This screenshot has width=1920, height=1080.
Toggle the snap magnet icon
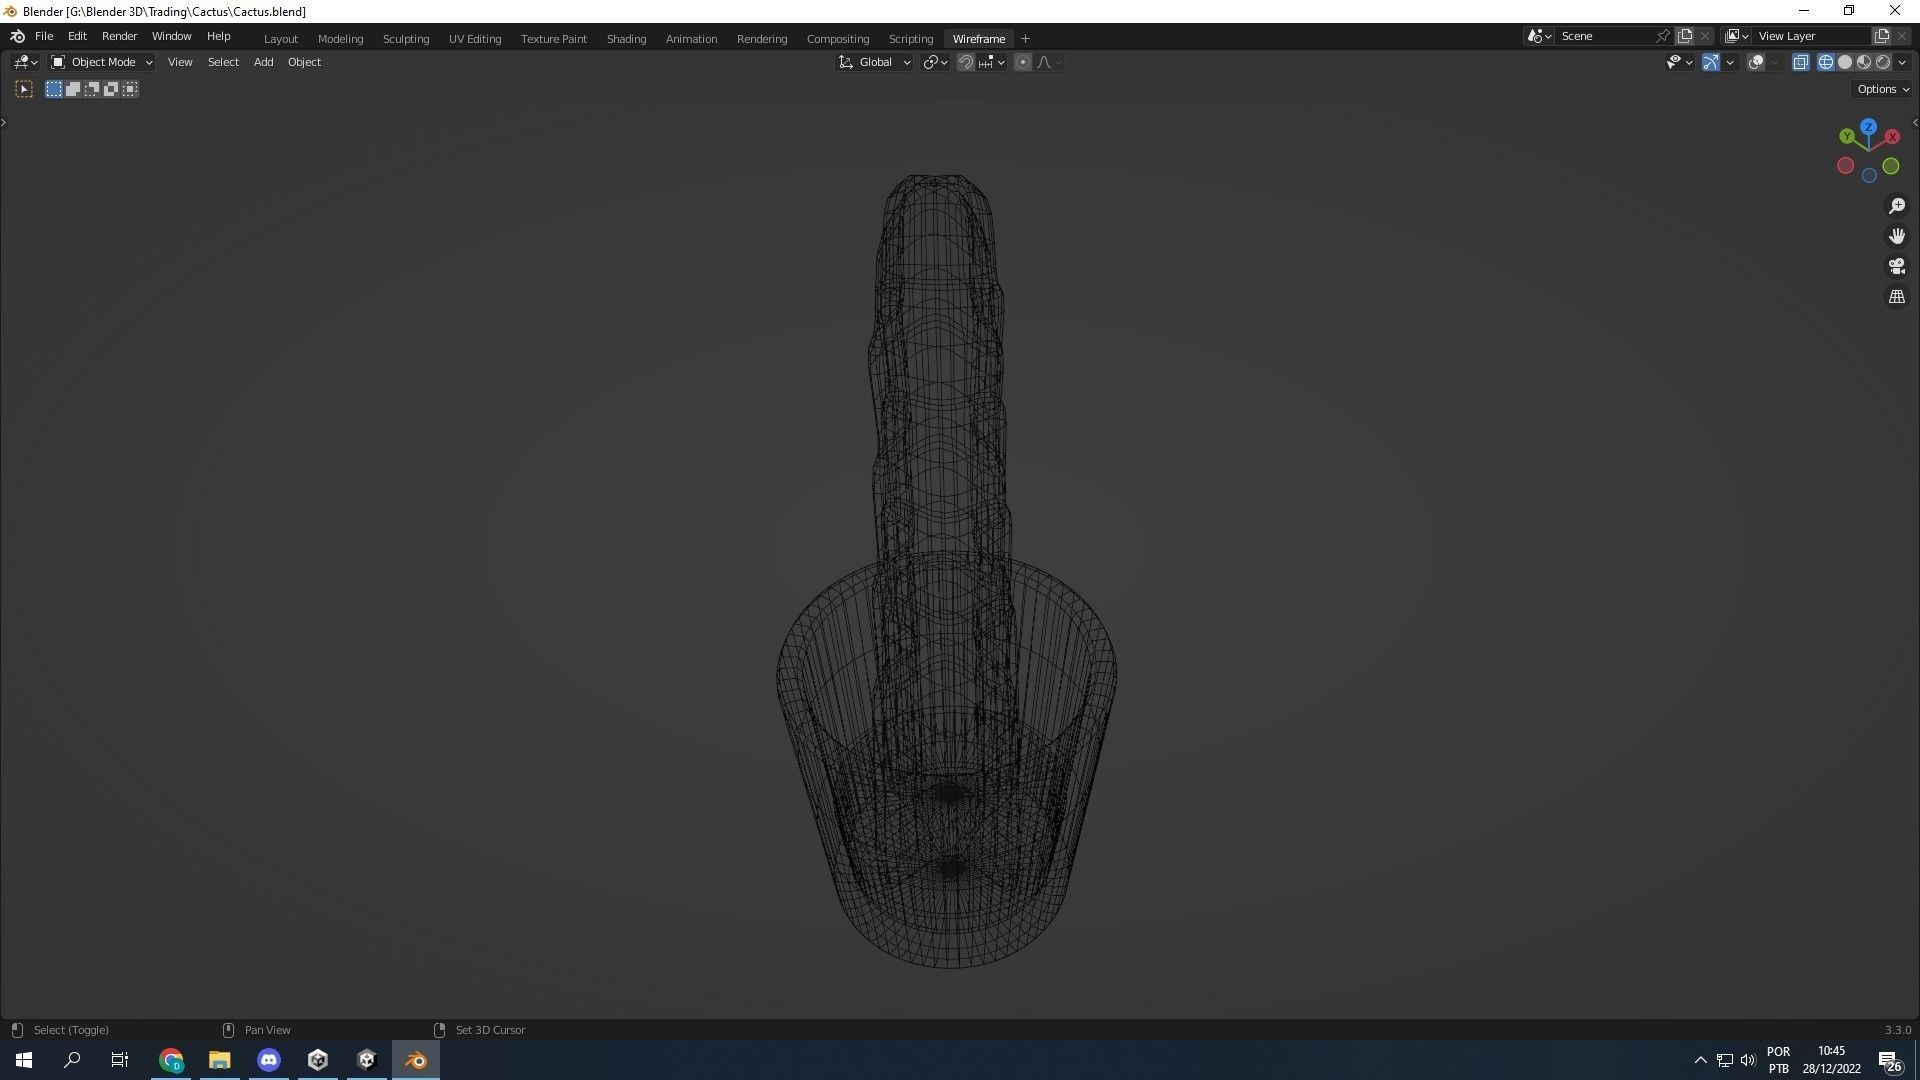click(x=966, y=62)
